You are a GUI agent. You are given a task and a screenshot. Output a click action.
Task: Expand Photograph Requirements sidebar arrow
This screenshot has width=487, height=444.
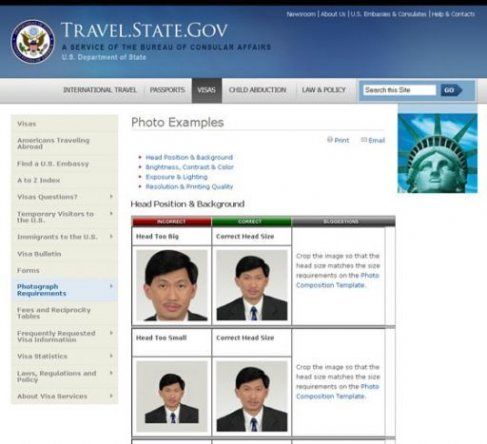(x=111, y=286)
